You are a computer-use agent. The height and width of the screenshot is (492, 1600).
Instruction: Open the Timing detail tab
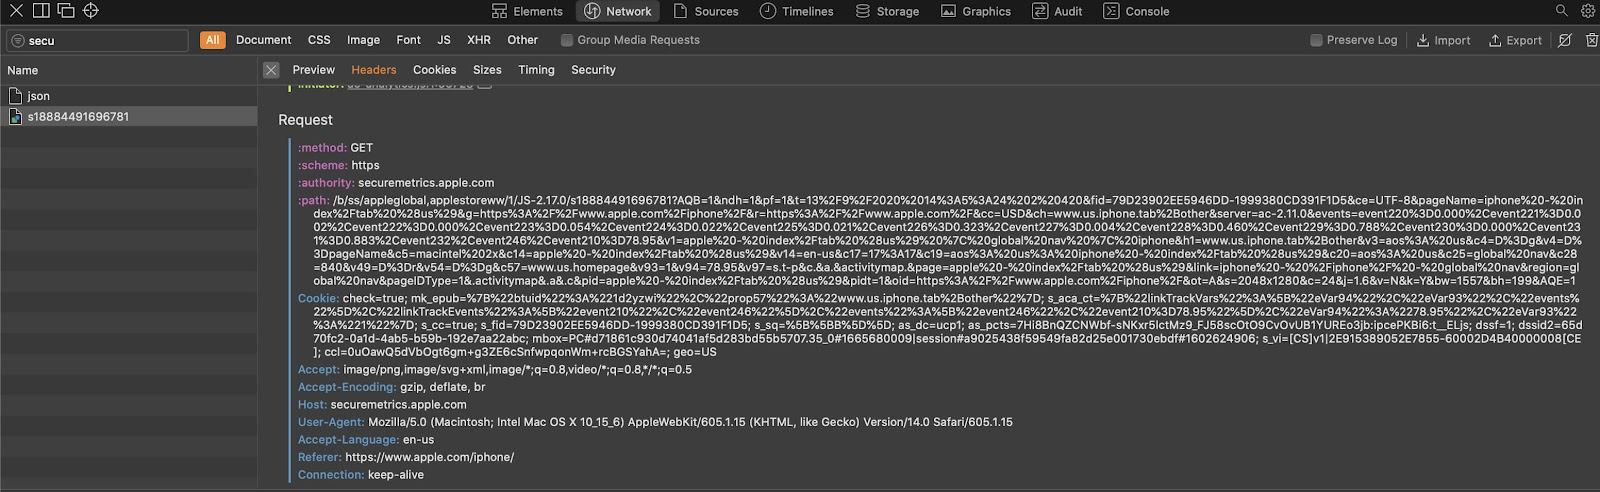[x=536, y=70]
